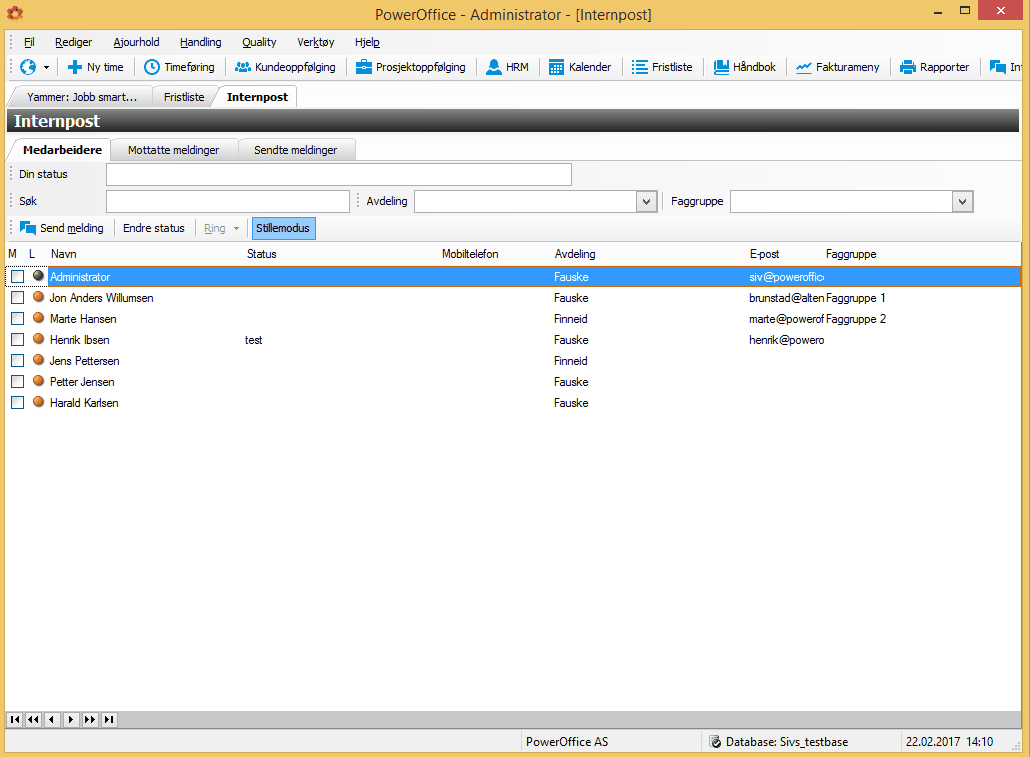Check the box for Marte Hansen
This screenshot has width=1030, height=757.
[18, 319]
